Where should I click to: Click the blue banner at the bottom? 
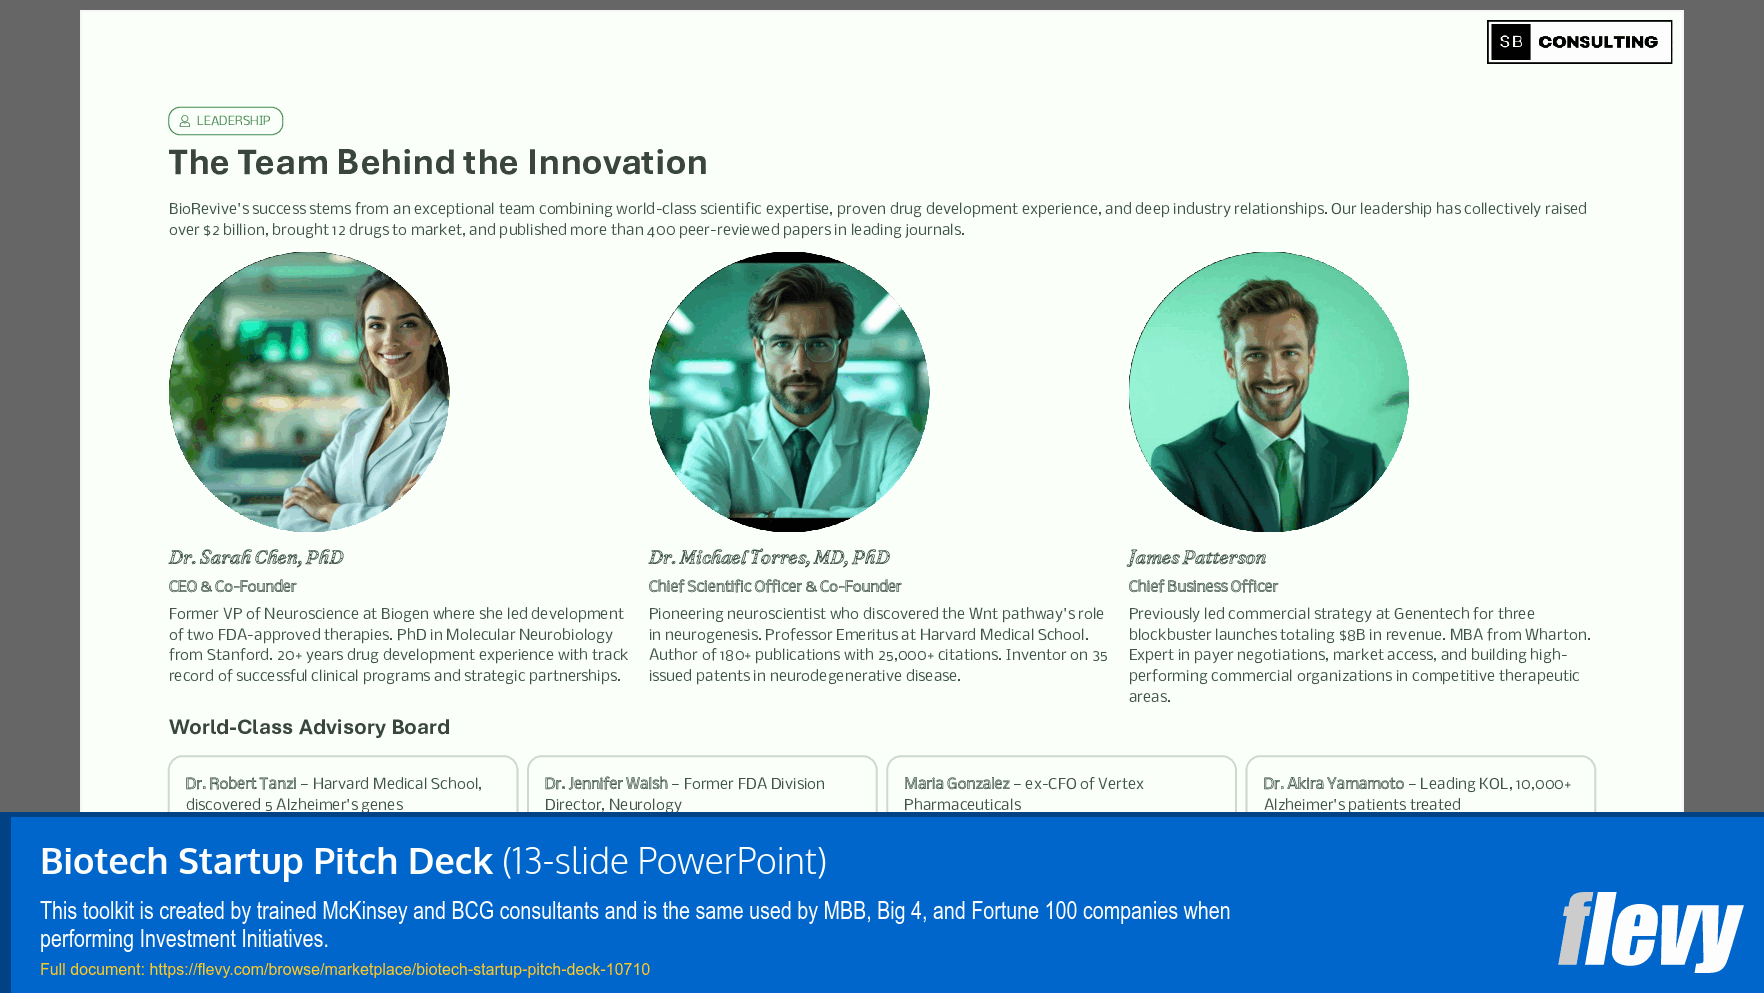point(880,905)
